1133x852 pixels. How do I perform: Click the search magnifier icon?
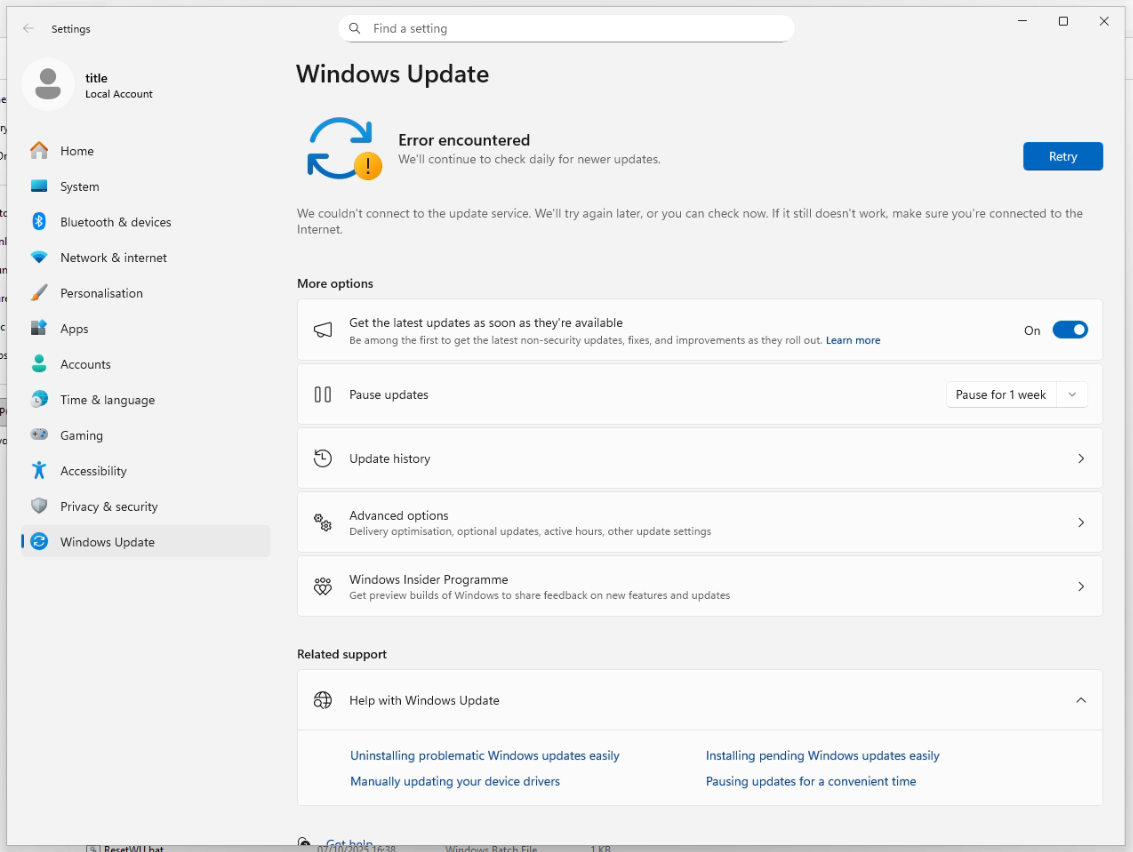point(355,28)
